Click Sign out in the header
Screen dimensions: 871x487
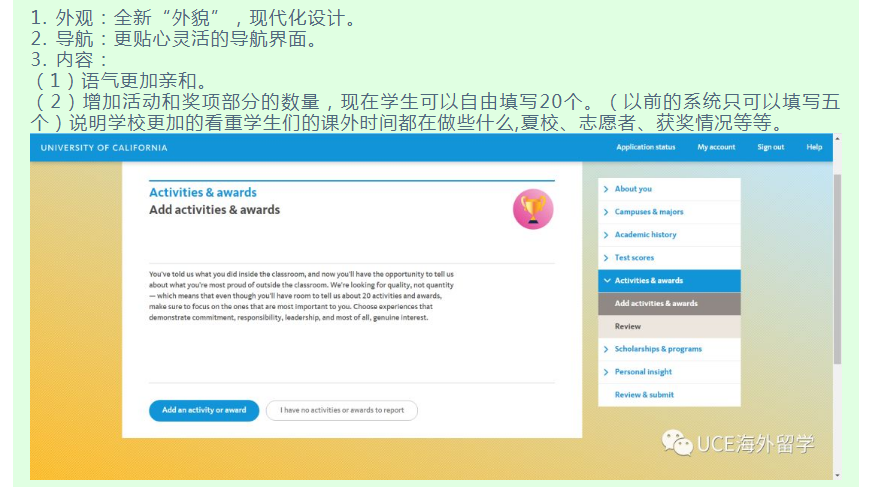[x=770, y=147]
